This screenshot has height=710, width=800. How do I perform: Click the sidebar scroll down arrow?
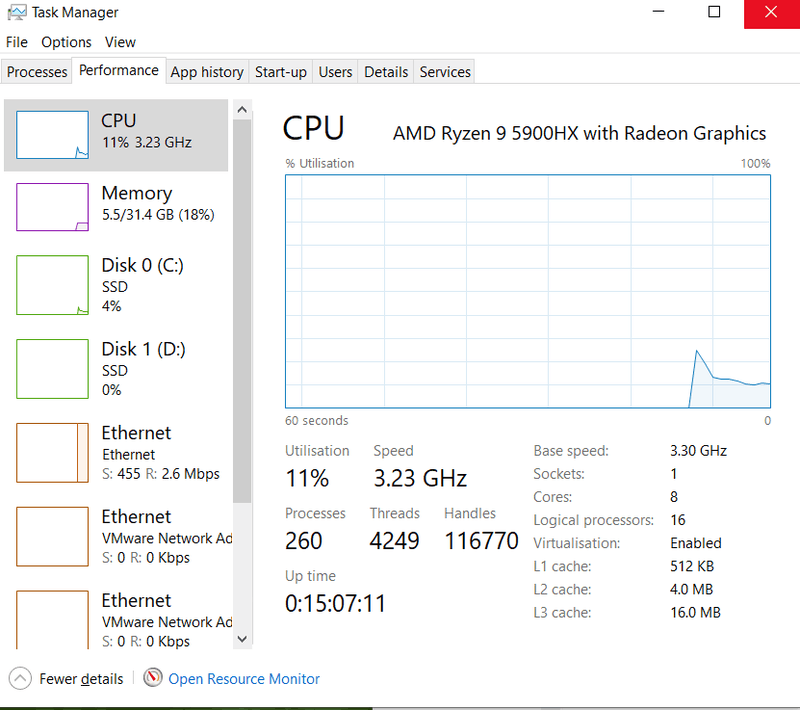coord(242,637)
